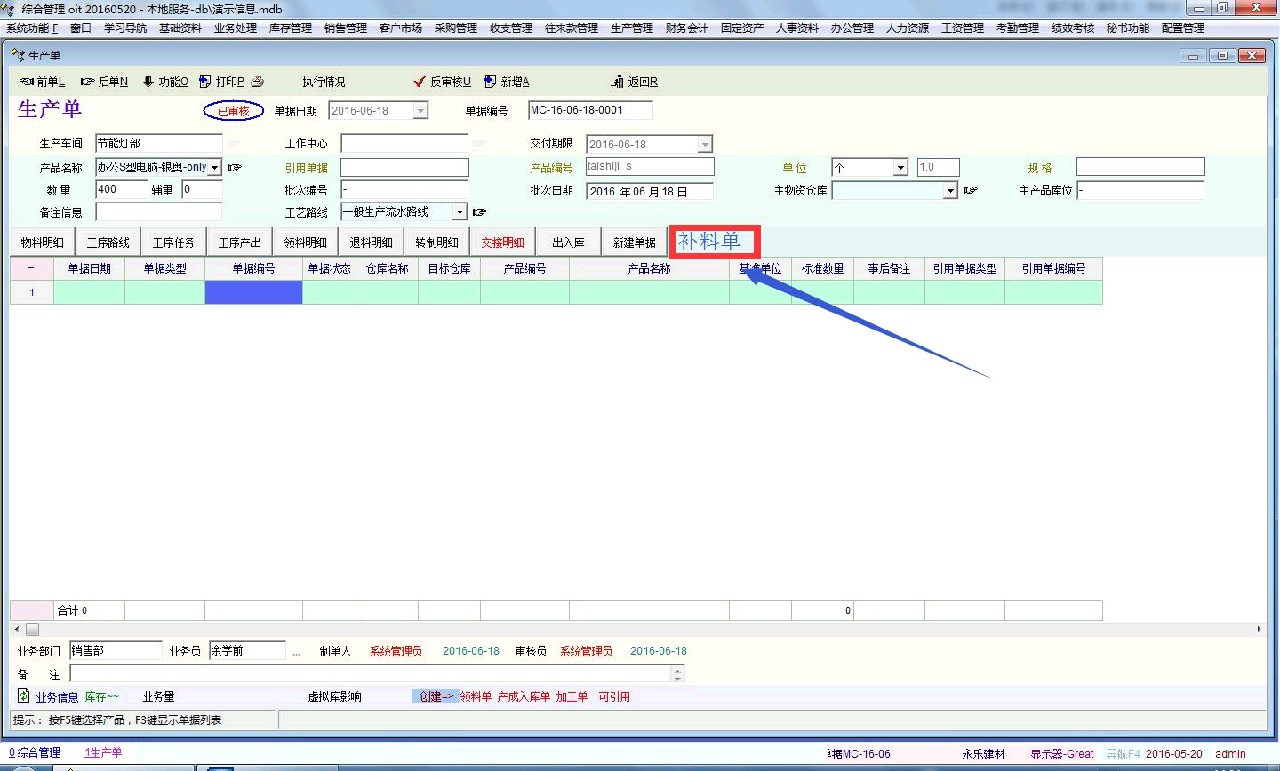Open the 功能 function arrow icon

pyautogui.click(x=148, y=81)
